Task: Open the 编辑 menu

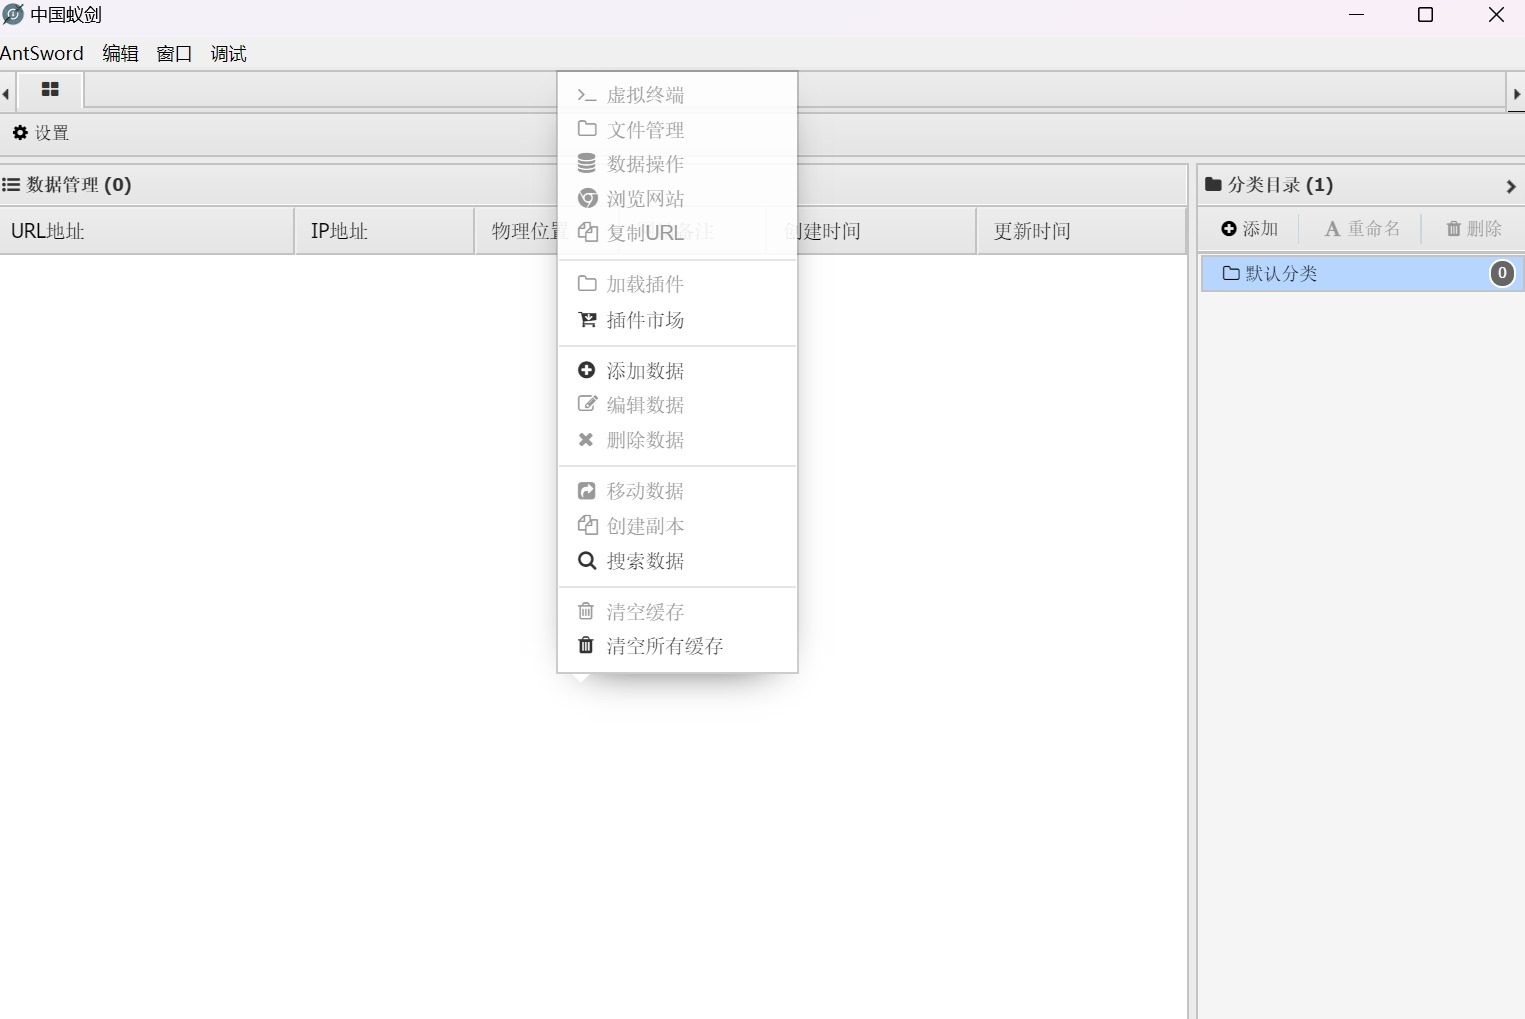Action: click(x=120, y=54)
